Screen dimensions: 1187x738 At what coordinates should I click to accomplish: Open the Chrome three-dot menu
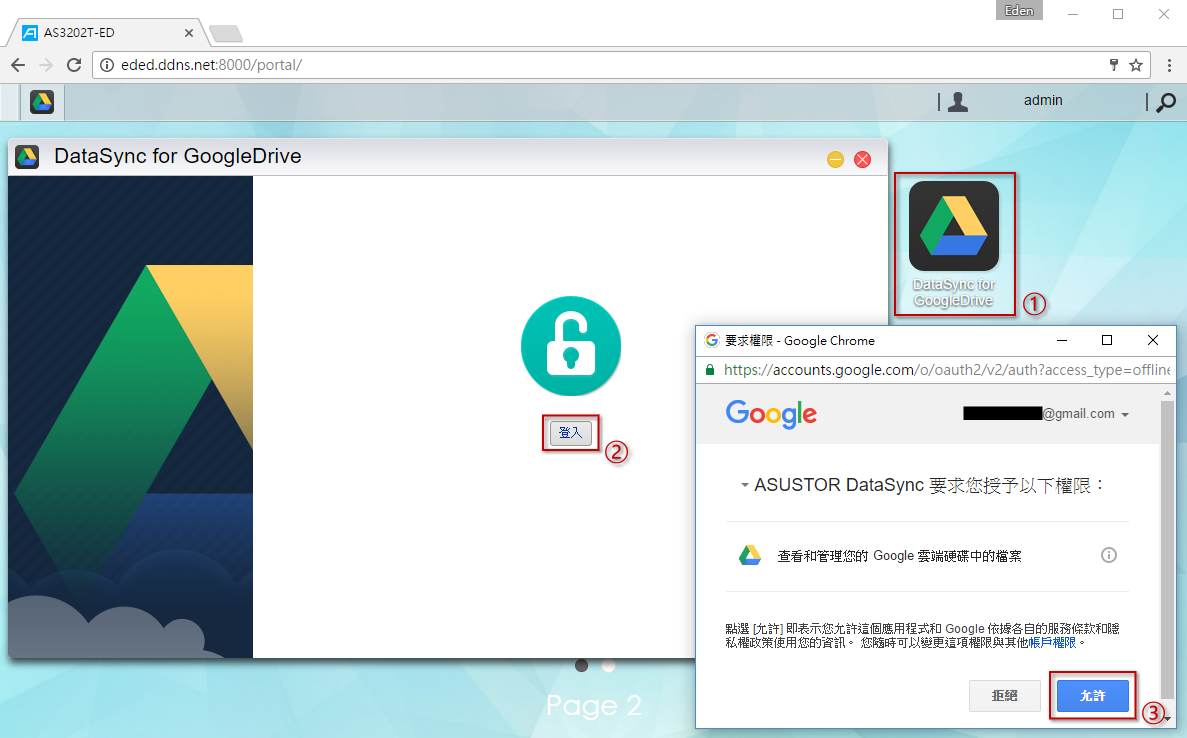1170,65
